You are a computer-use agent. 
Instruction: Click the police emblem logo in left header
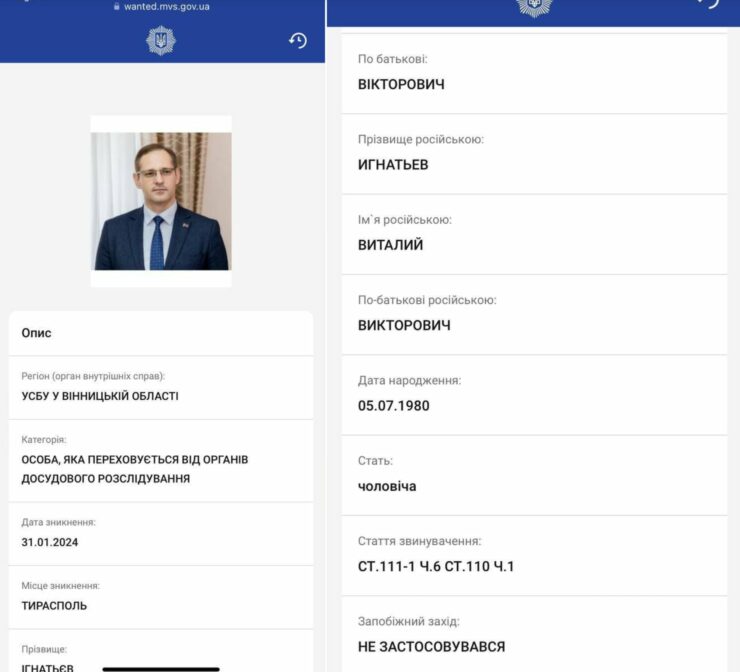[161, 41]
